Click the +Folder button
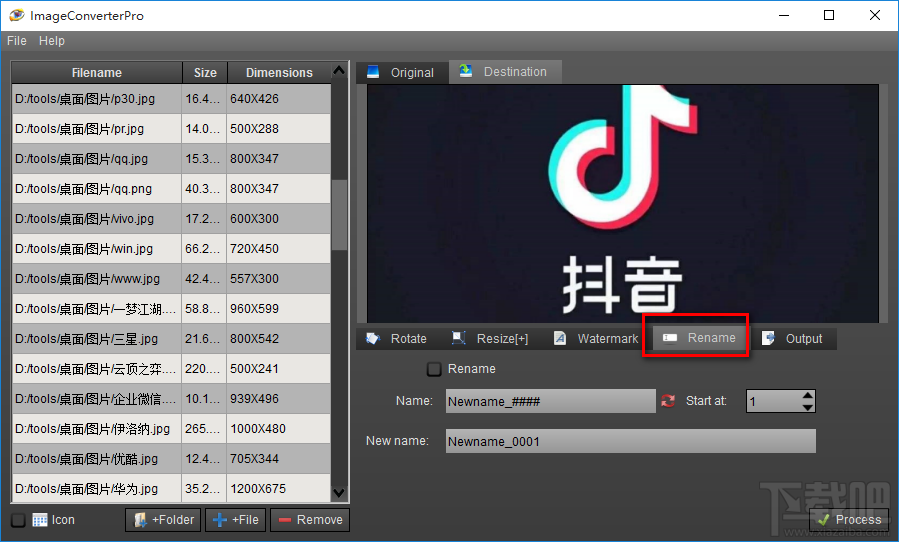 [163, 520]
